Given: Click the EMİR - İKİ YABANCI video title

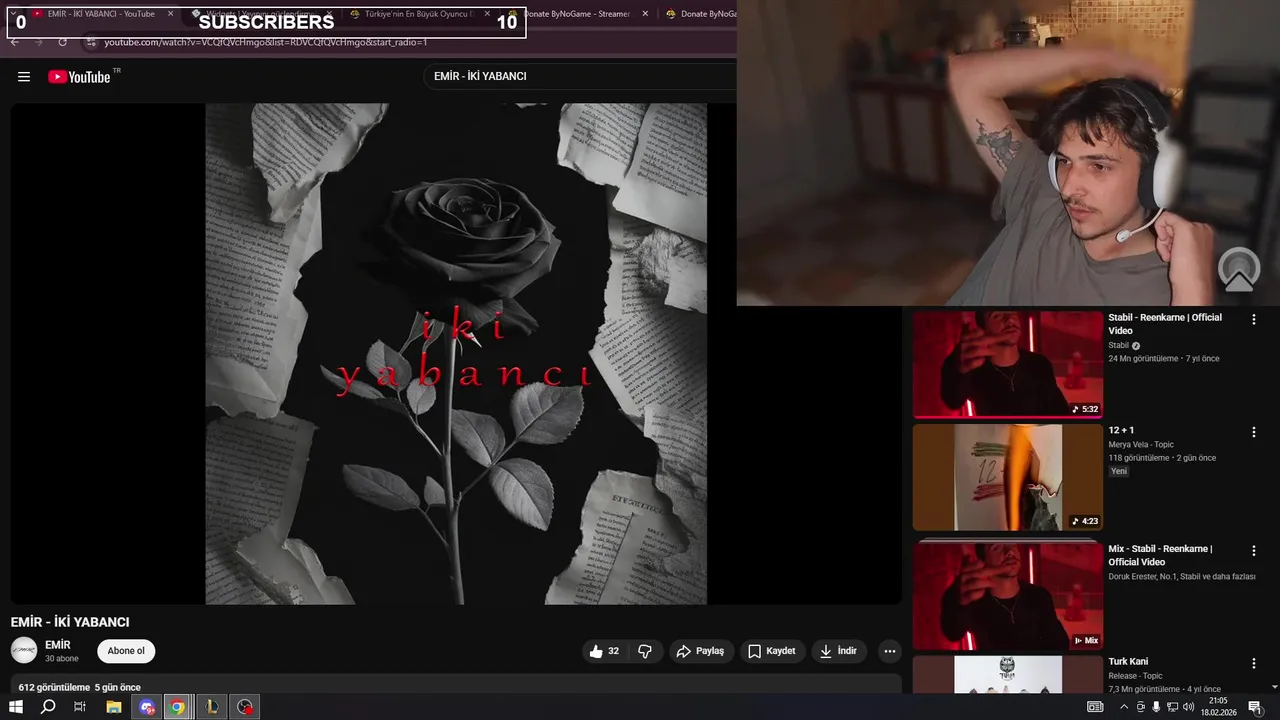Looking at the screenshot, I should tap(70, 622).
